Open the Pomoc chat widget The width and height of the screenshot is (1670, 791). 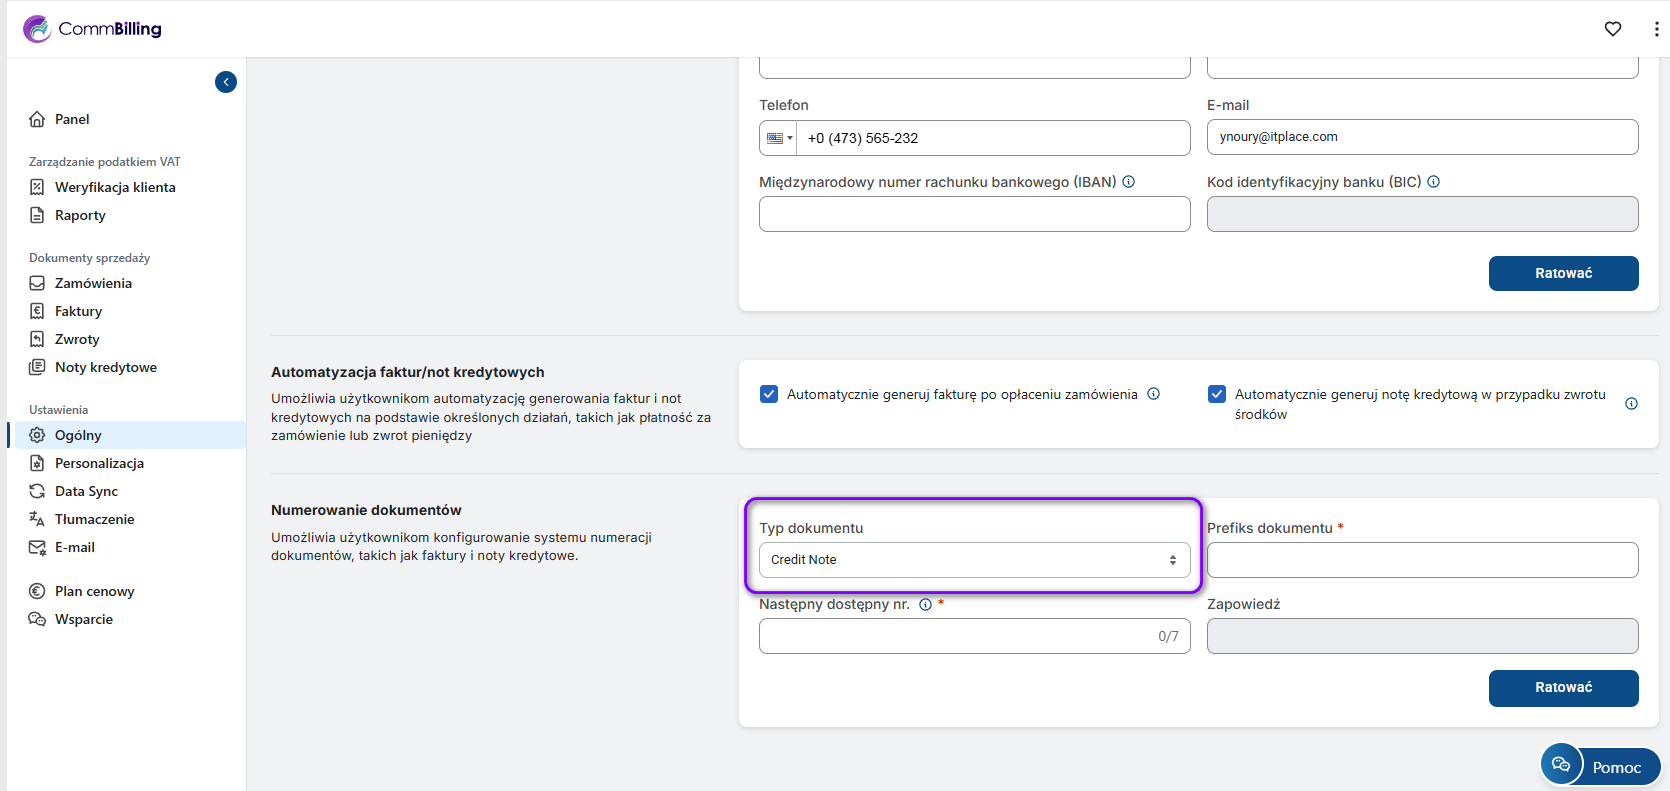click(x=1600, y=766)
